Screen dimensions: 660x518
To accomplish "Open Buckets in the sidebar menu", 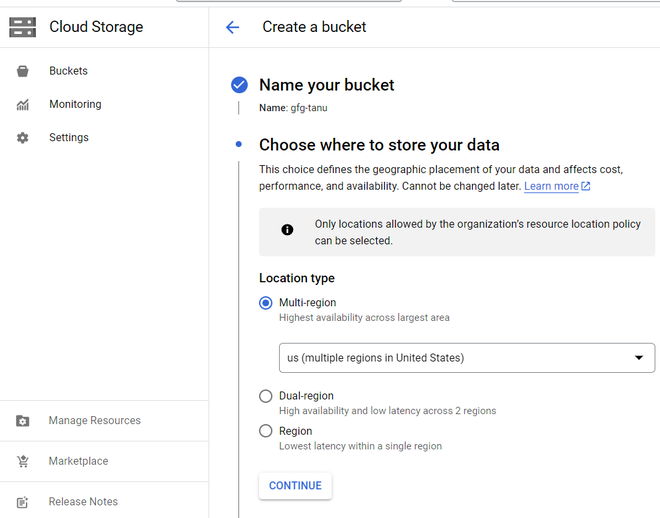I will (68, 71).
